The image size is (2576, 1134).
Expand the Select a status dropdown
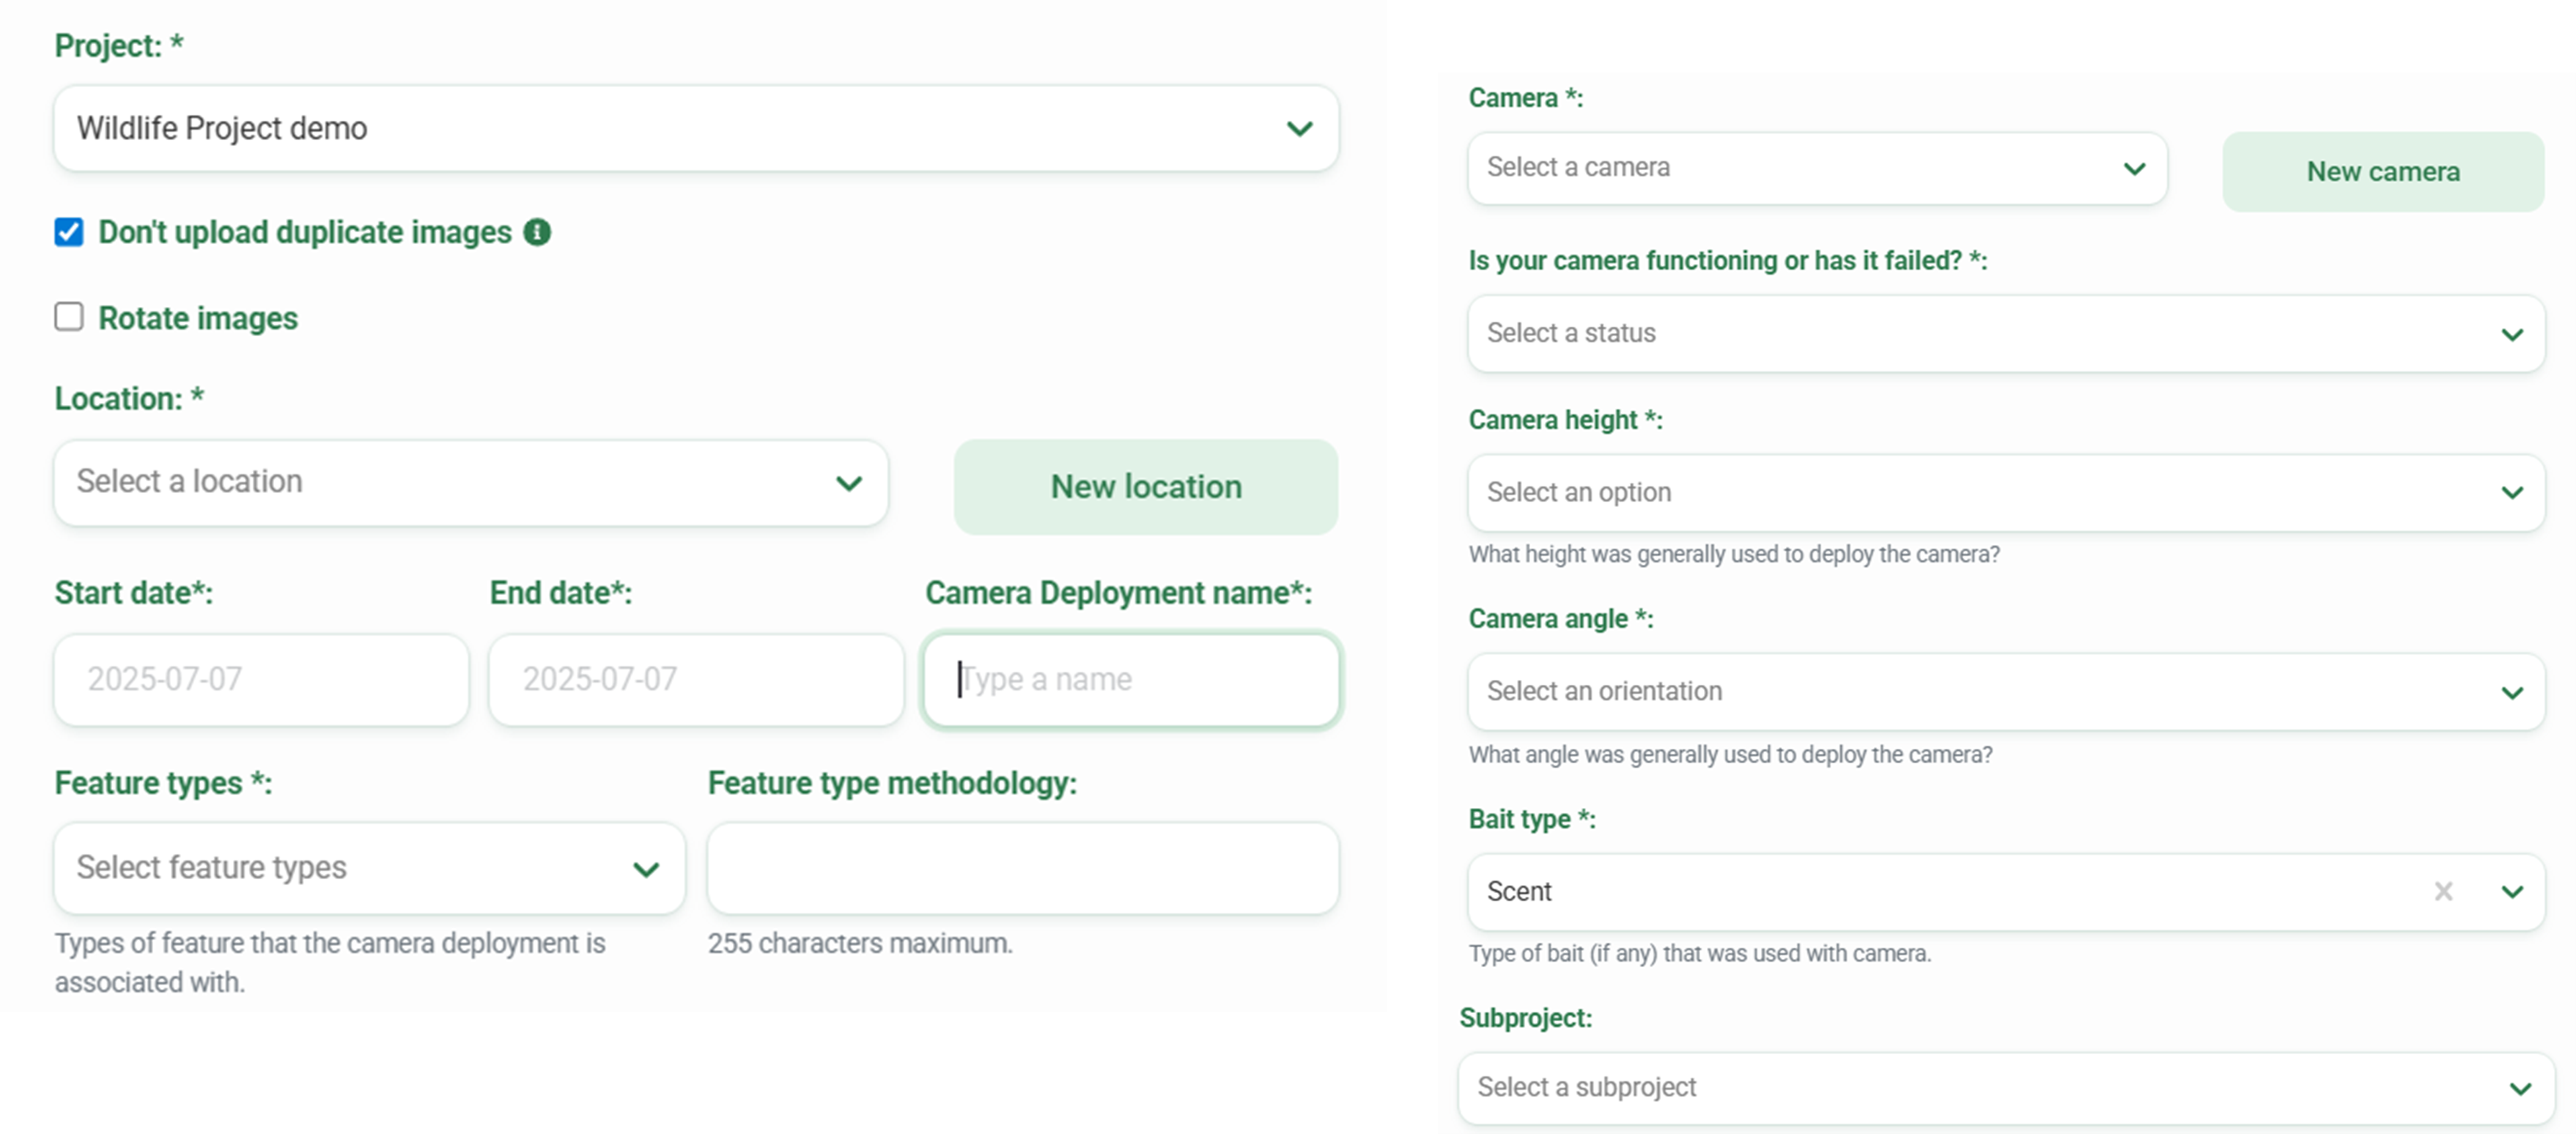(2005, 333)
